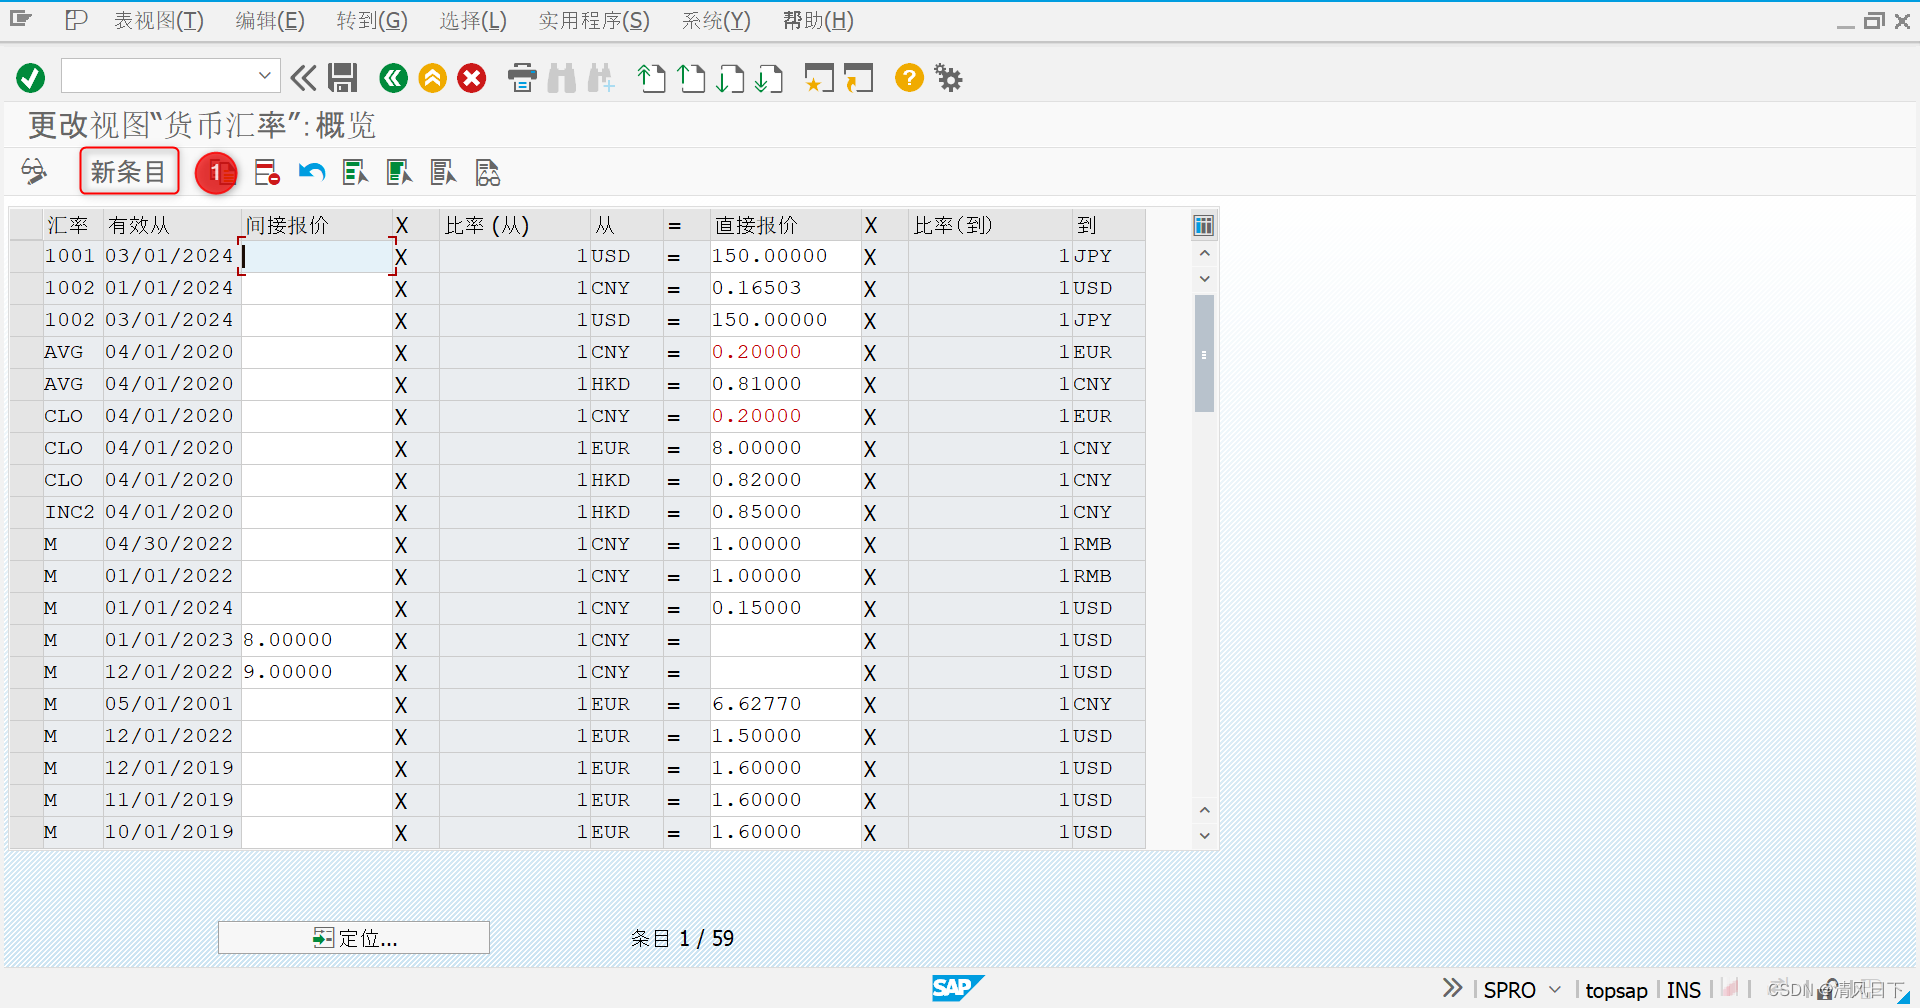Viewport: 1920px width, 1008px height.
Task: Open the command field dropdown
Action: coord(264,75)
